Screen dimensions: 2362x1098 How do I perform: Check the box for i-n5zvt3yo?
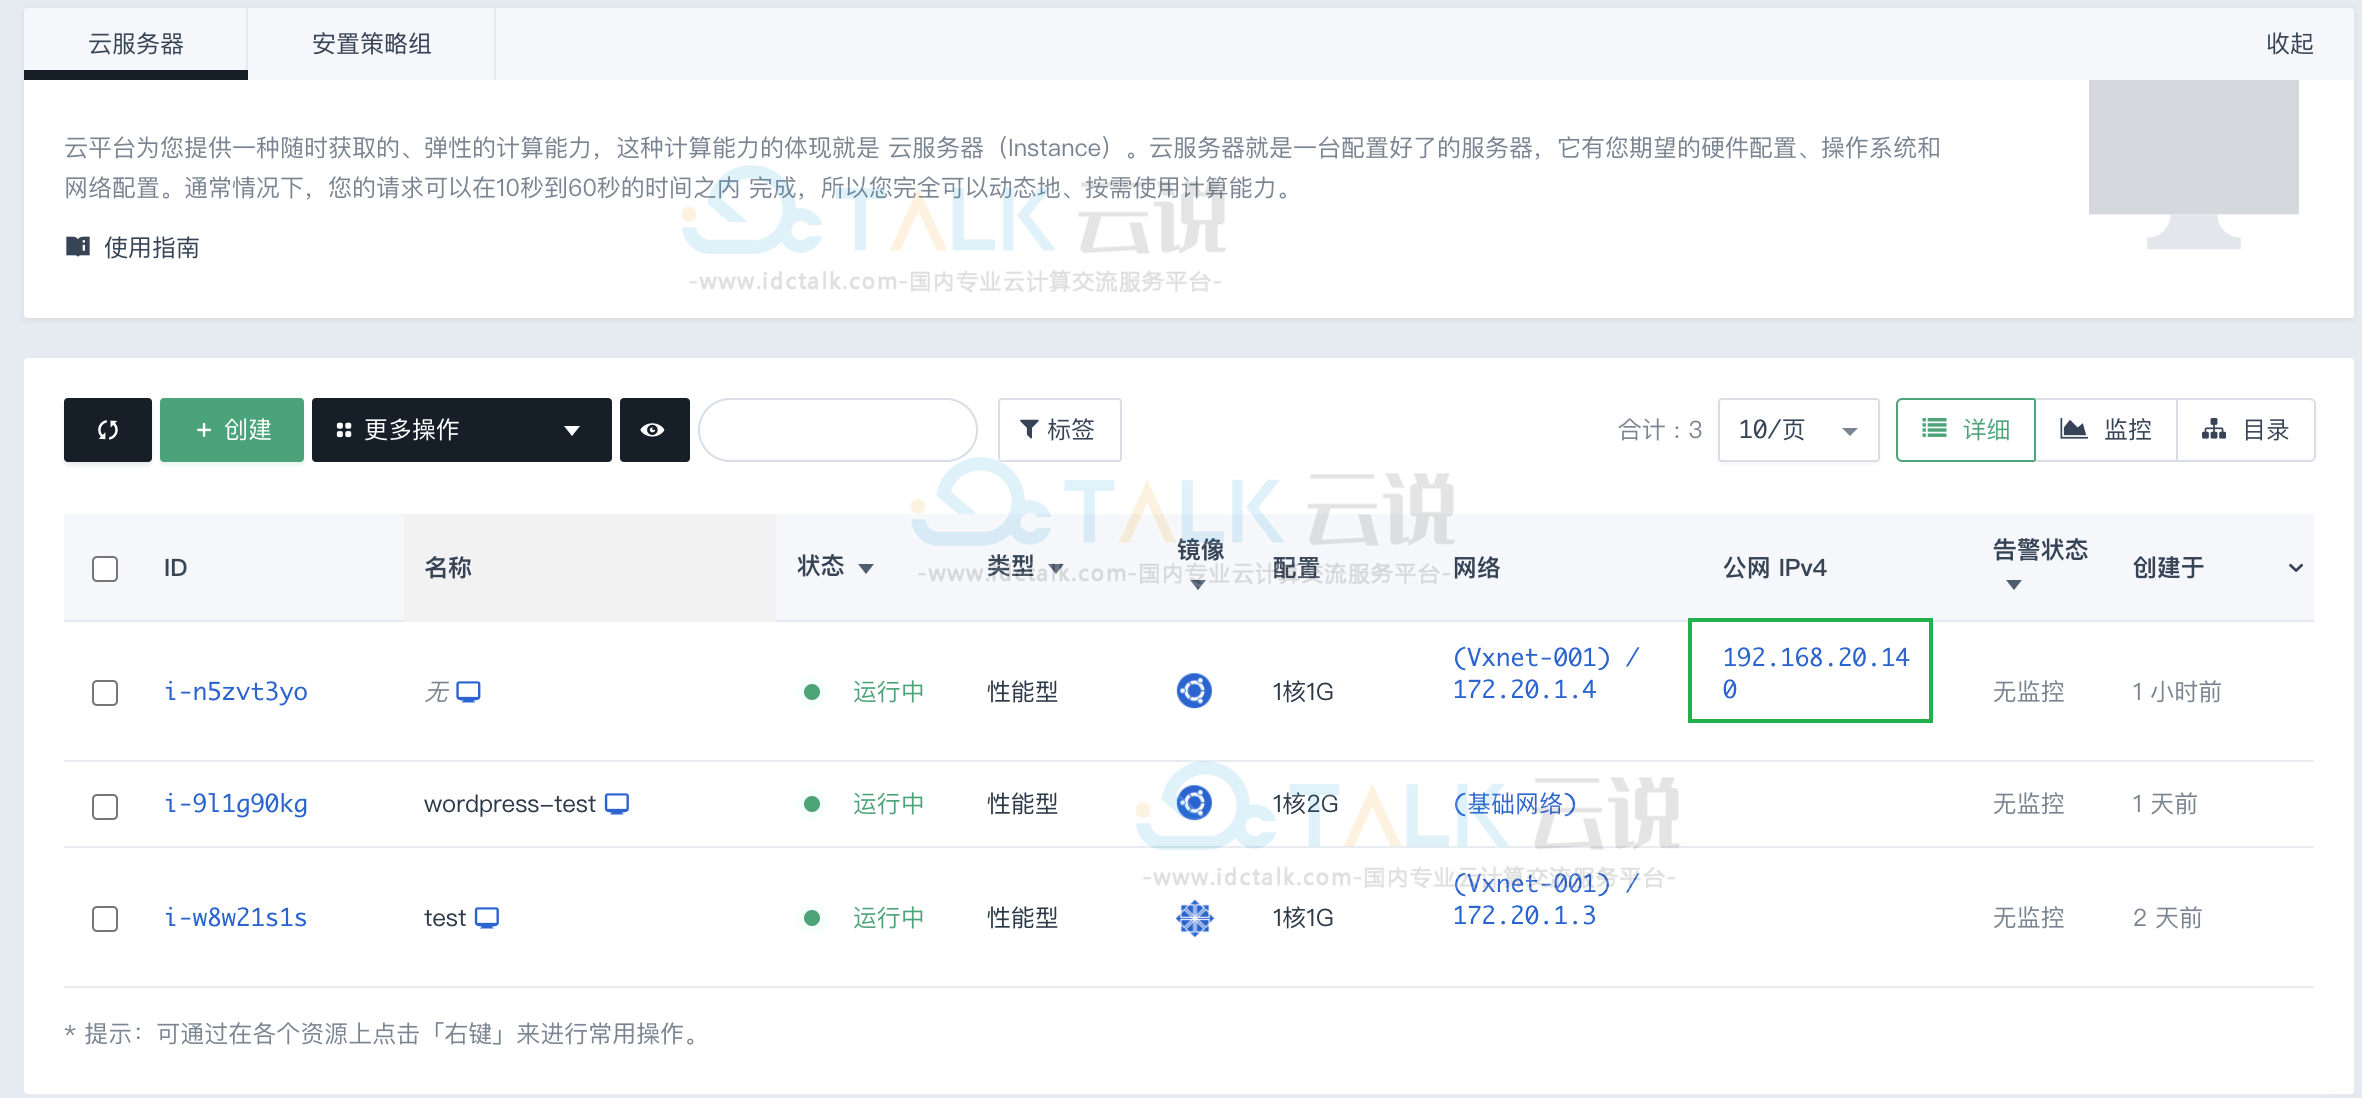click(105, 693)
